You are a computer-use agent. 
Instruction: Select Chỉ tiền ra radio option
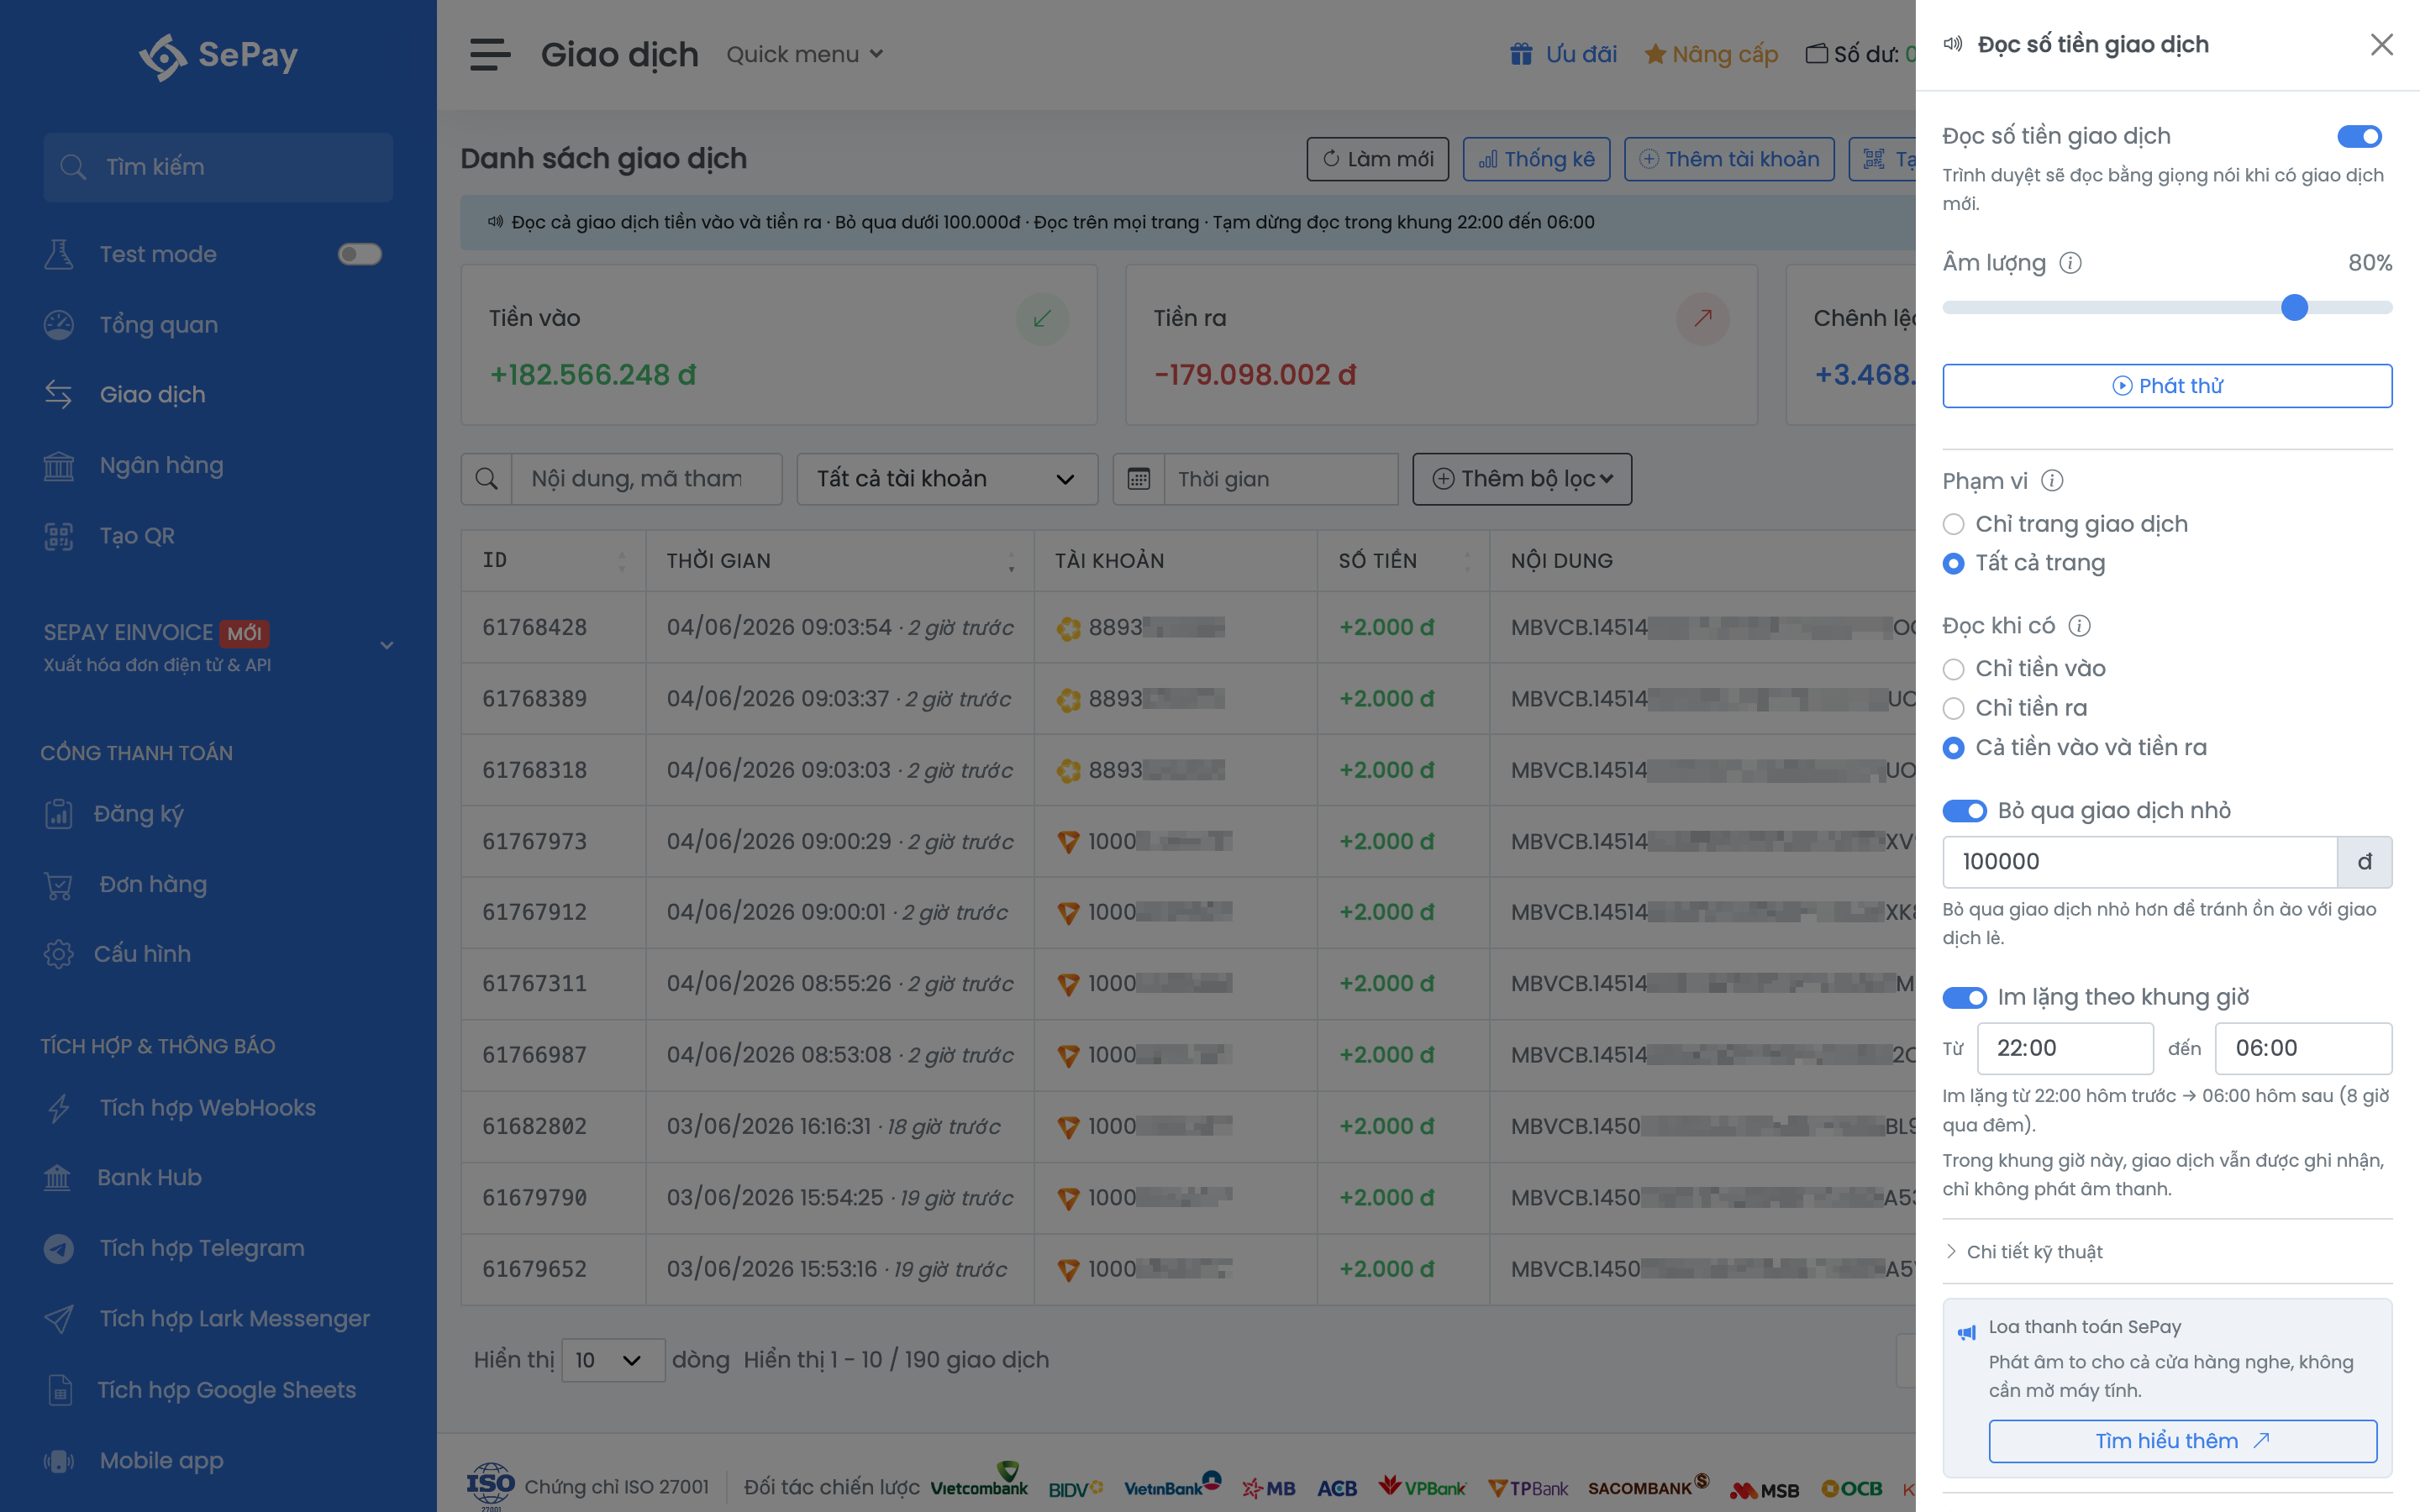pyautogui.click(x=1953, y=709)
